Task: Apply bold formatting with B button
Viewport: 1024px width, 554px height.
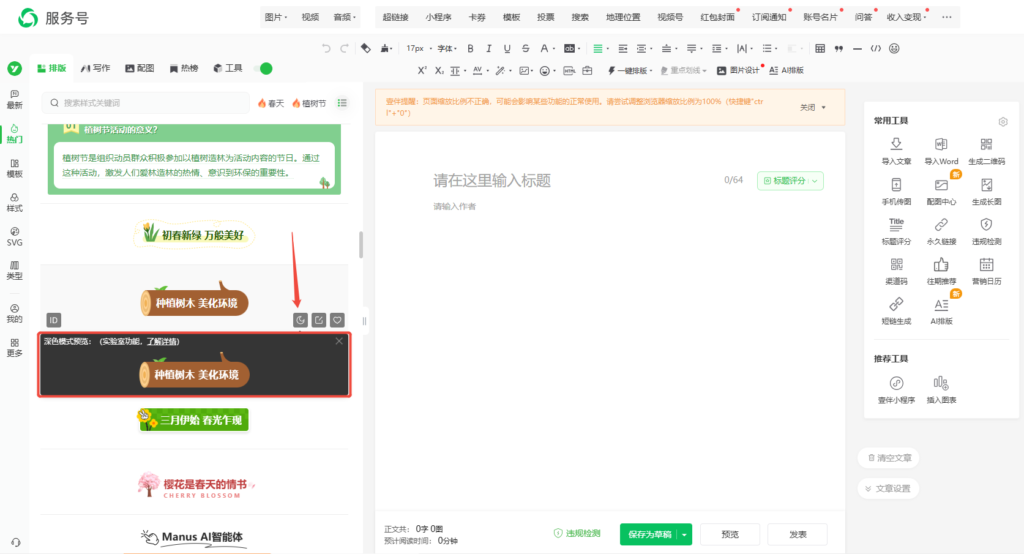Action: pyautogui.click(x=471, y=48)
